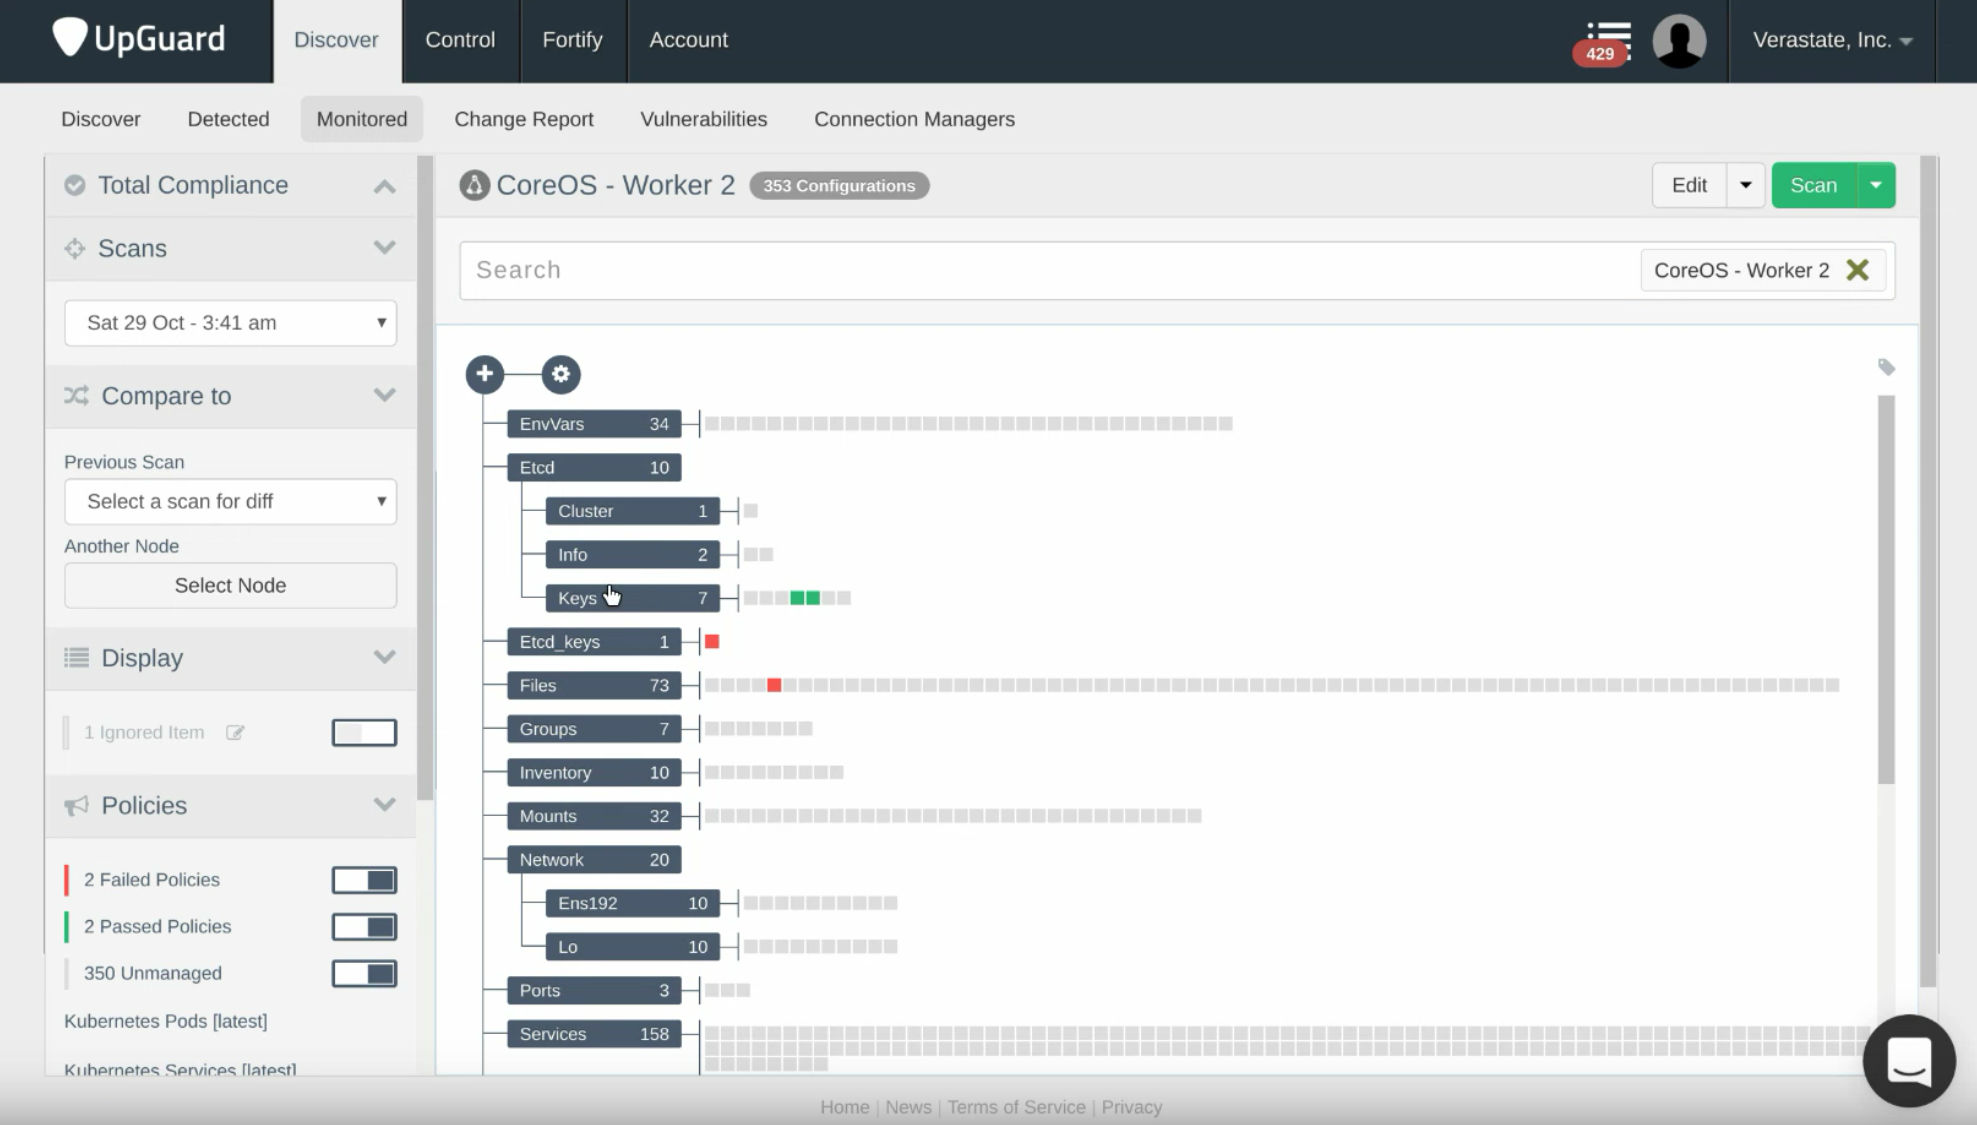Click the UpGuard shield logo
Image resolution: width=1977 pixels, height=1125 pixels.
pos(70,38)
